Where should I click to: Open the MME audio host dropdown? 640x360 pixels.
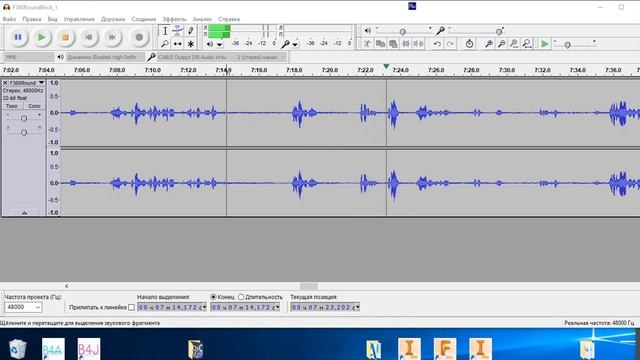(29, 57)
